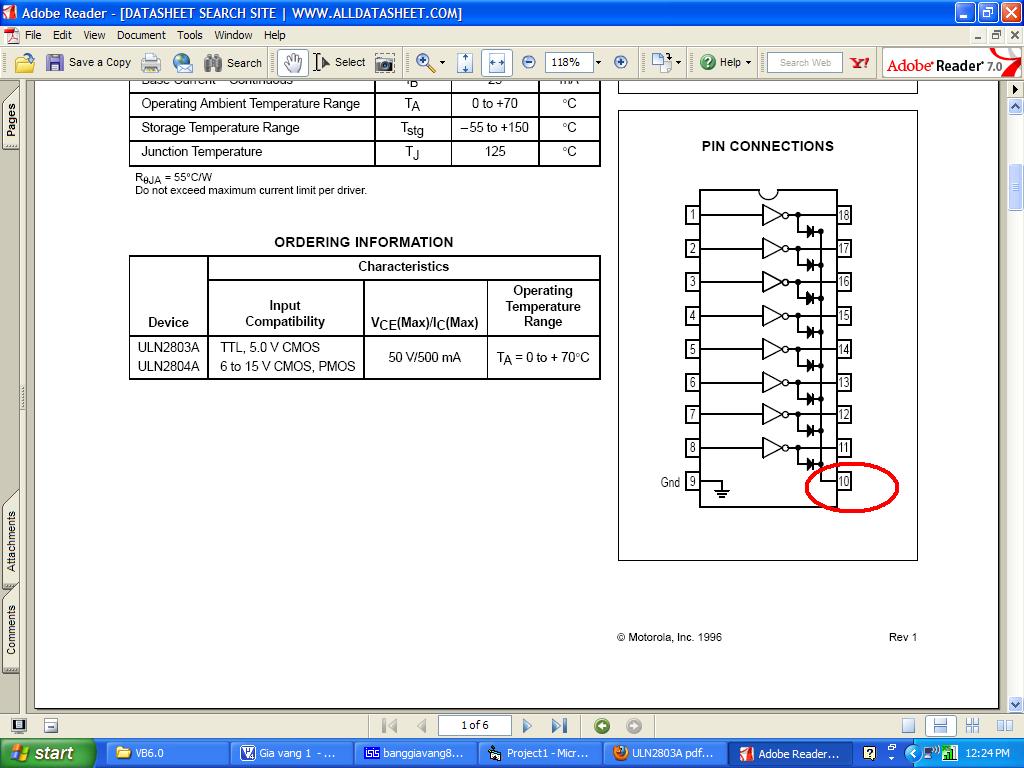Click the Fit Page height icon
Viewport: 1024px width, 768px height.
coord(465,63)
